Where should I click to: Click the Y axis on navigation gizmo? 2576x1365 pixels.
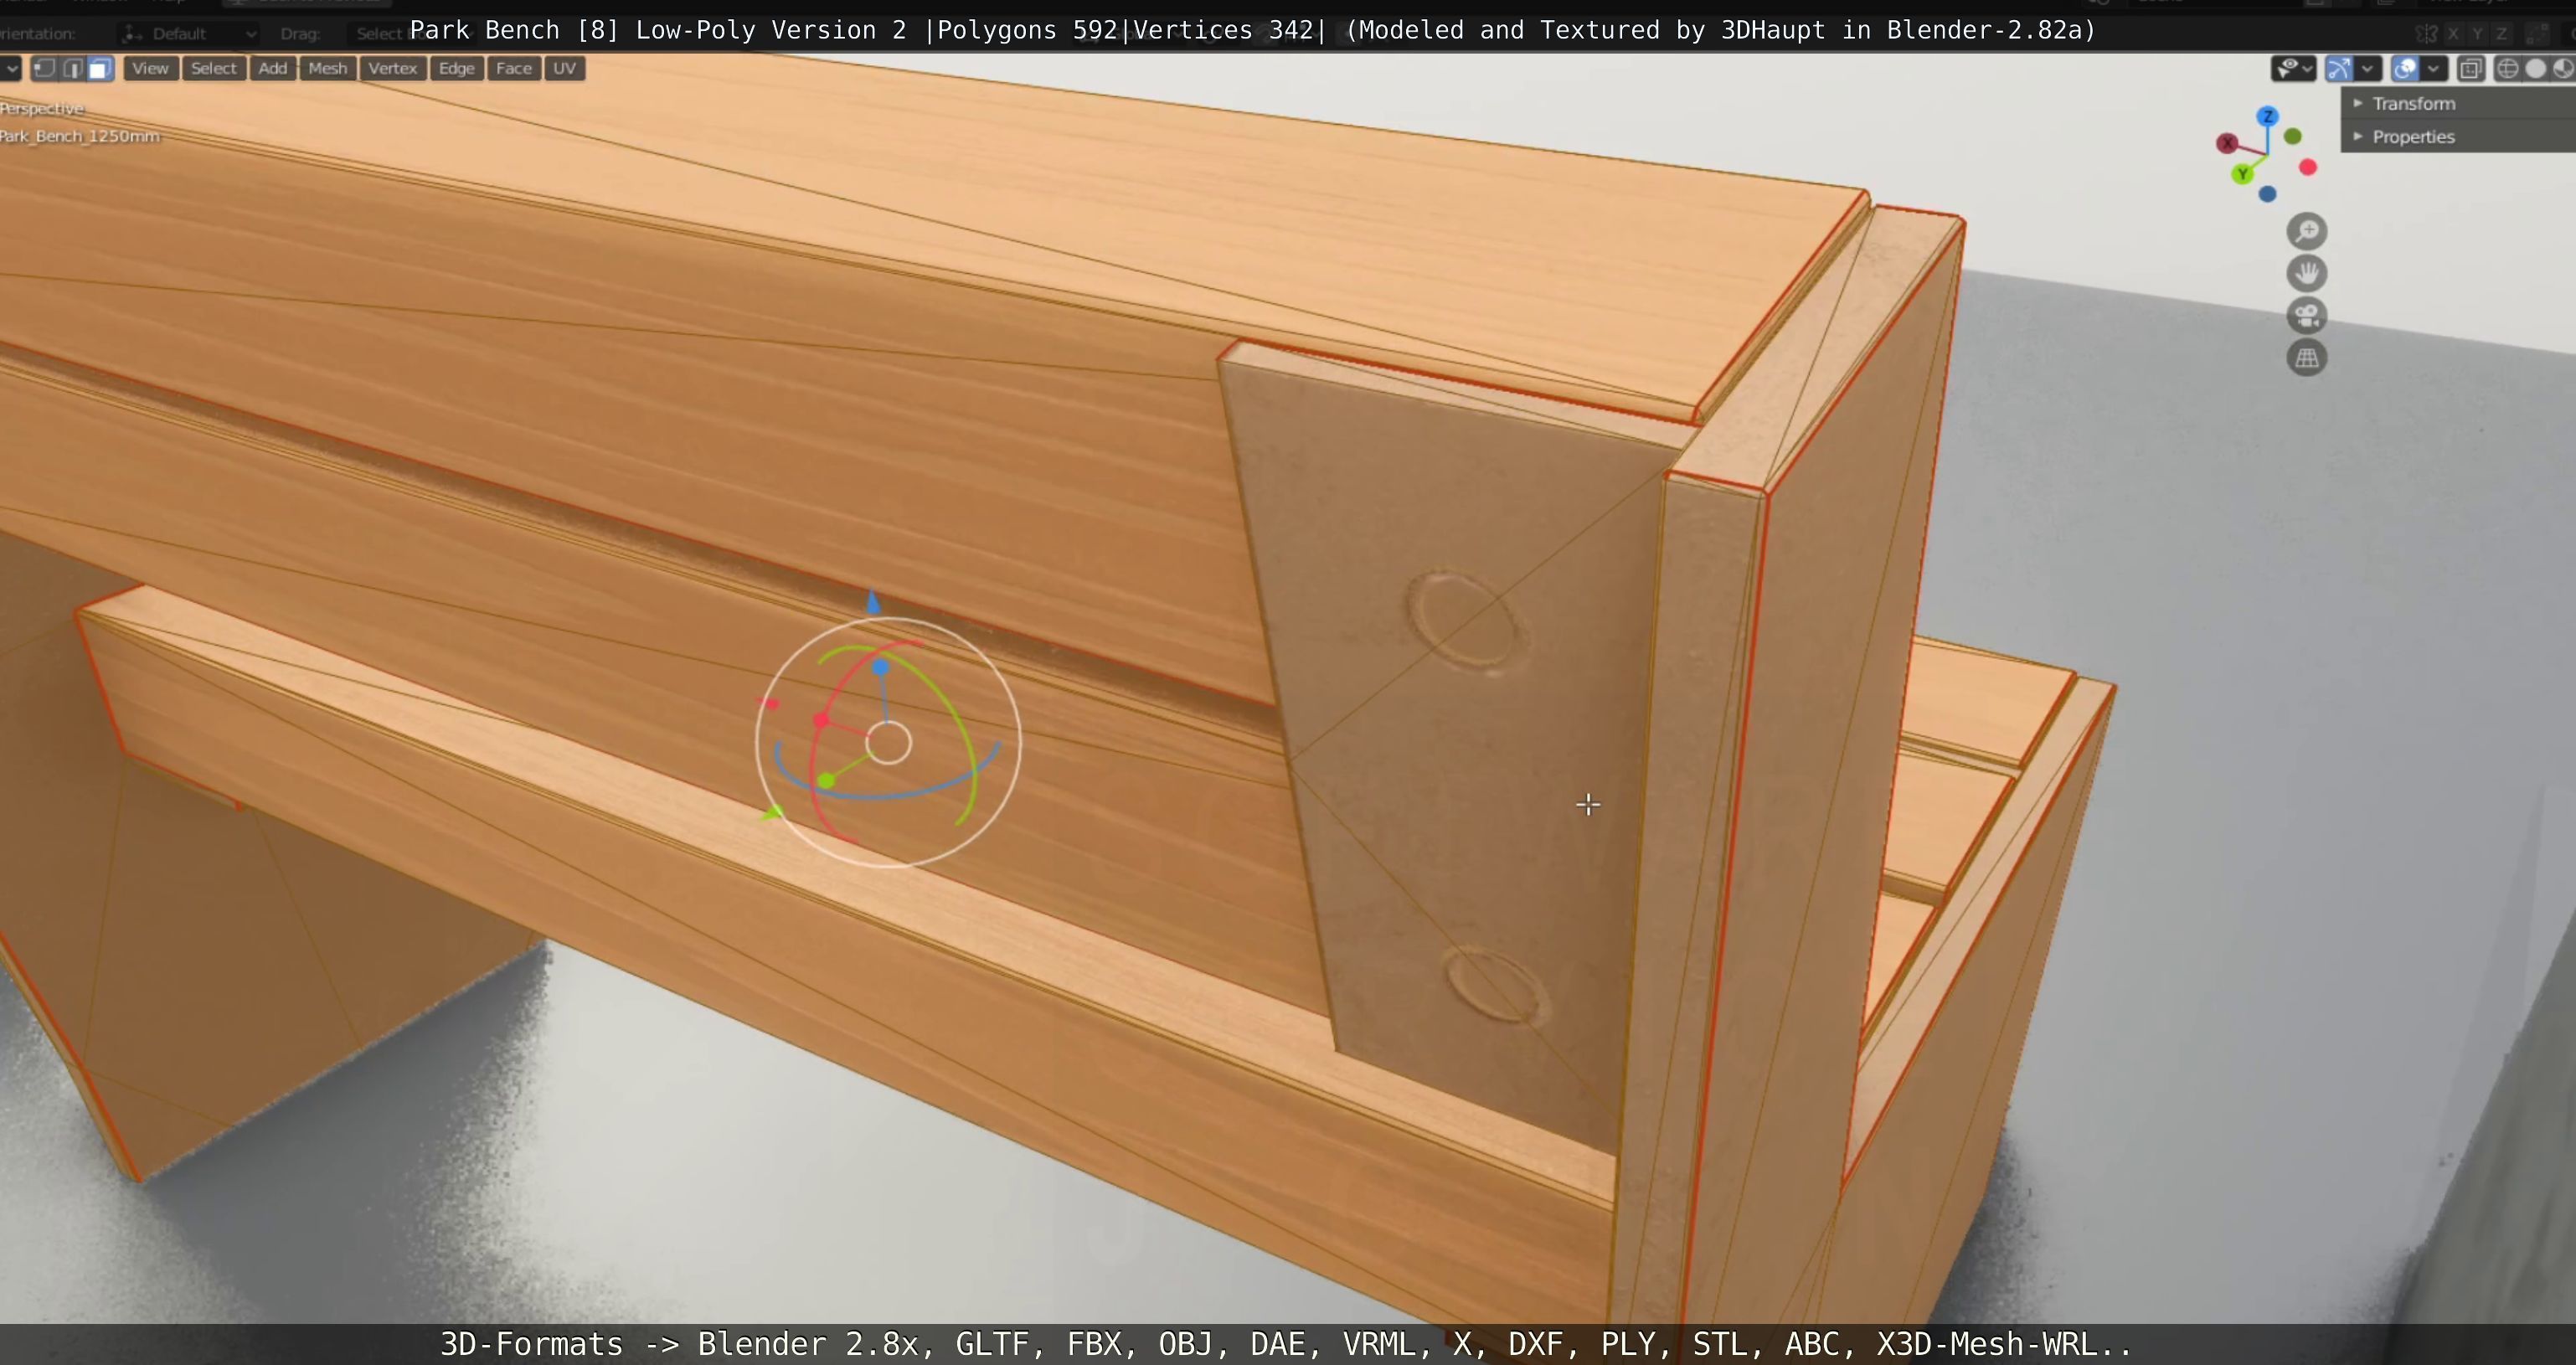click(2242, 174)
